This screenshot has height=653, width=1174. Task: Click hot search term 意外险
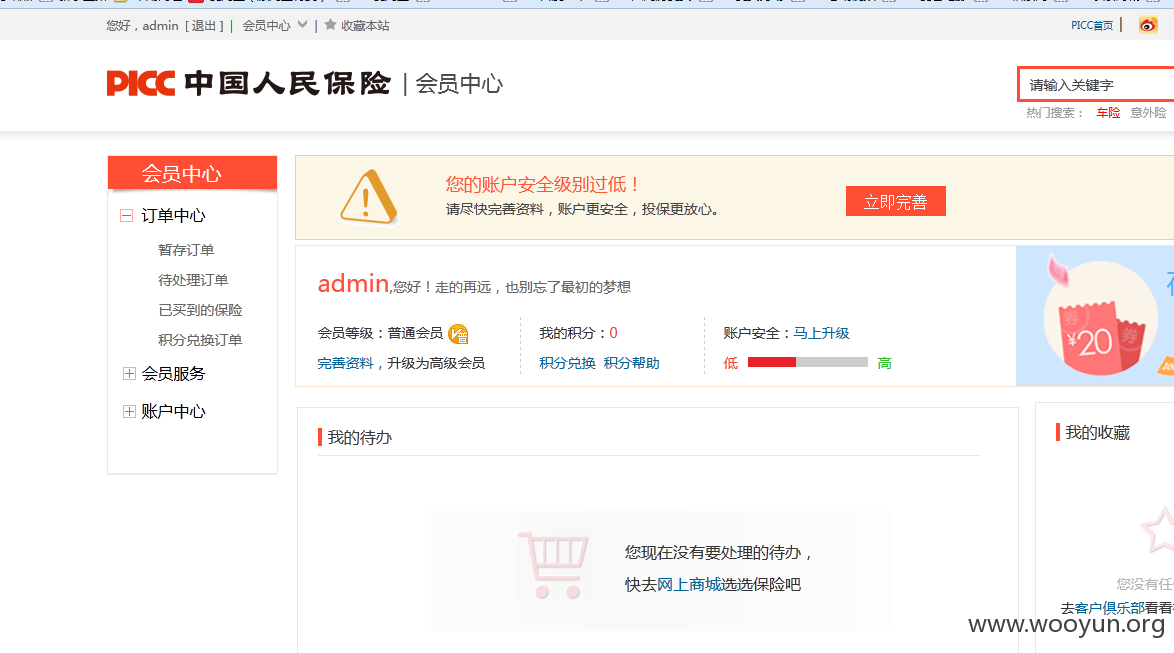pyautogui.click(x=1148, y=113)
